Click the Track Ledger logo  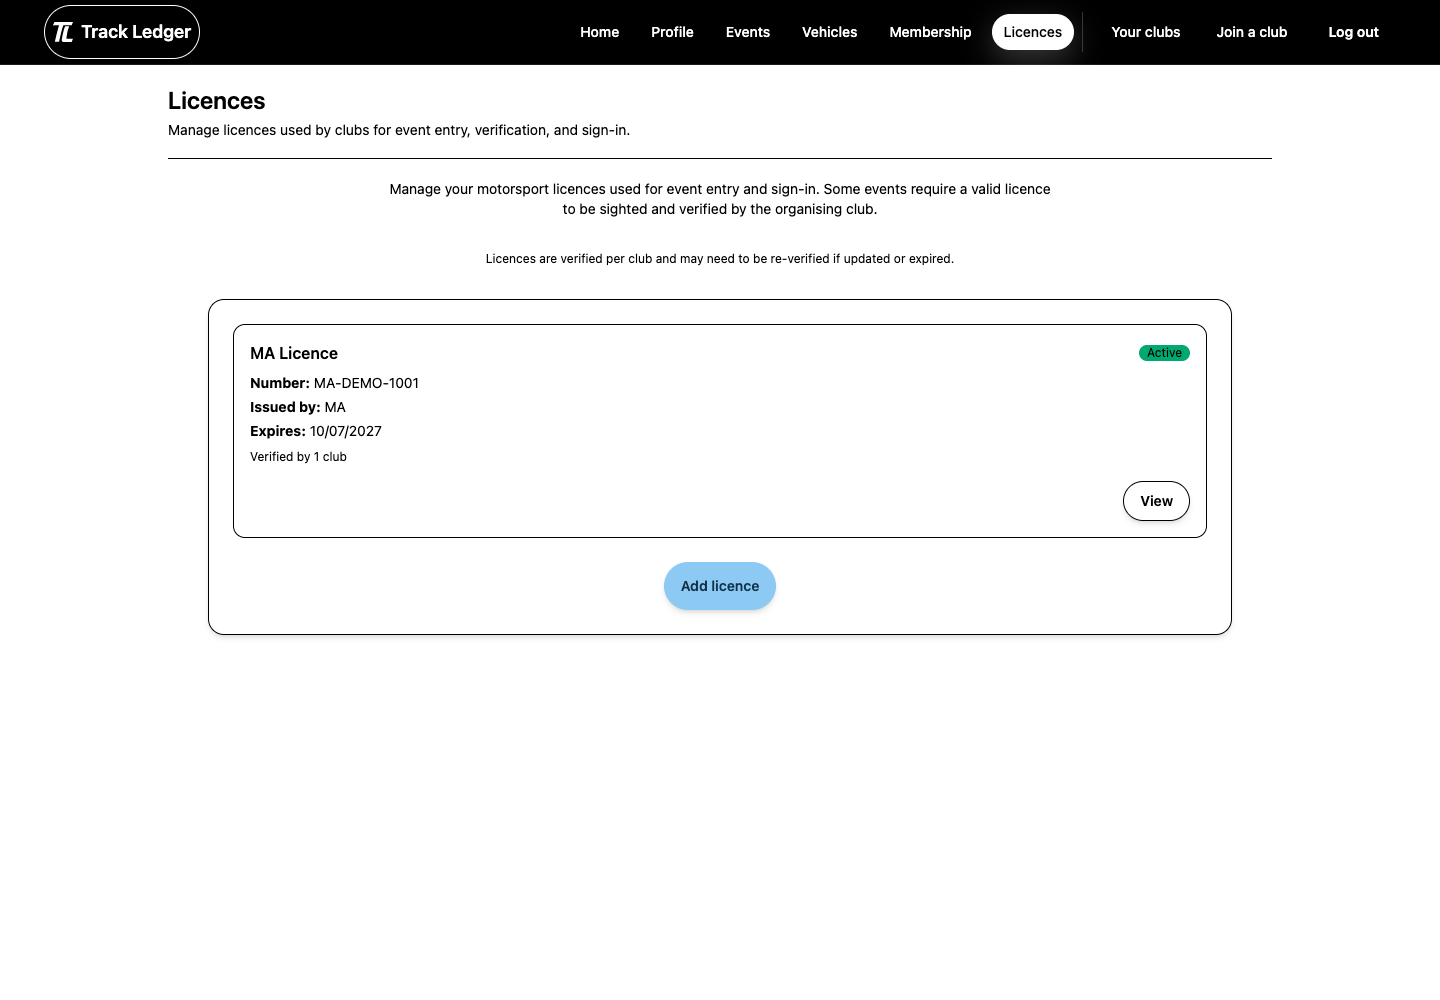122,32
